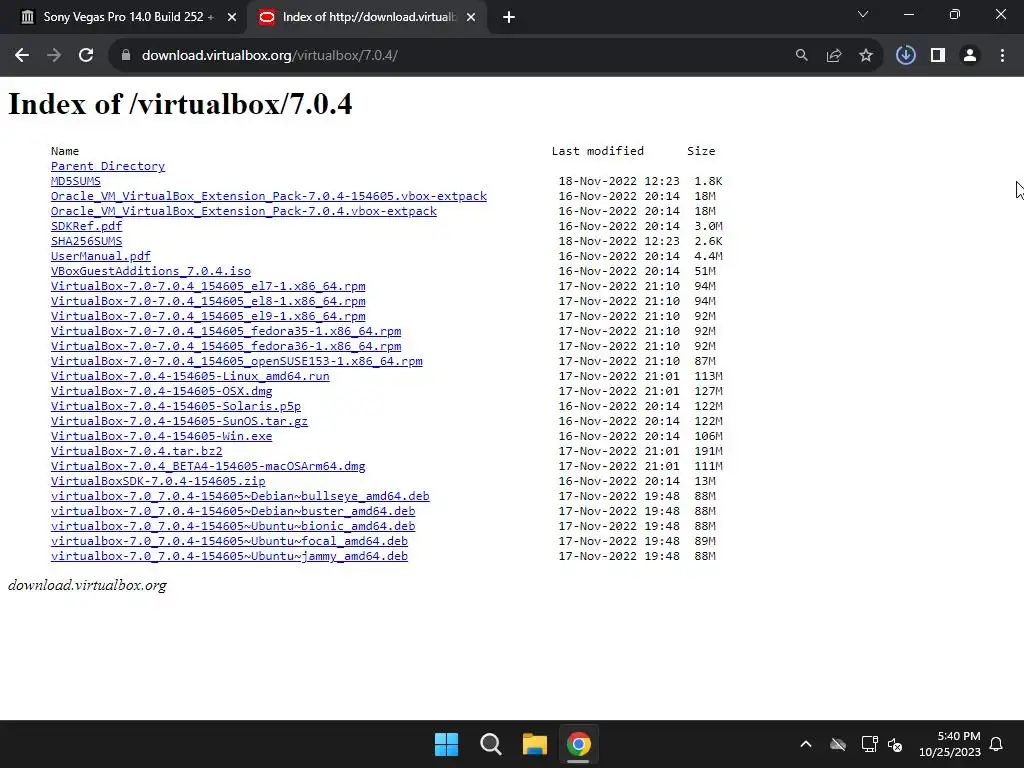This screenshot has width=1024, height=768.
Task: Download the Debian buster deb package
Action: (x=233, y=511)
